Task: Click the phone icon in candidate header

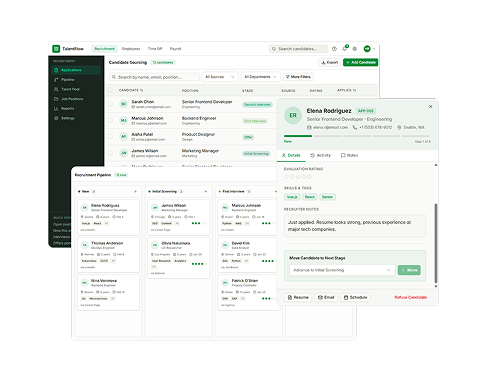Action: click(x=355, y=128)
